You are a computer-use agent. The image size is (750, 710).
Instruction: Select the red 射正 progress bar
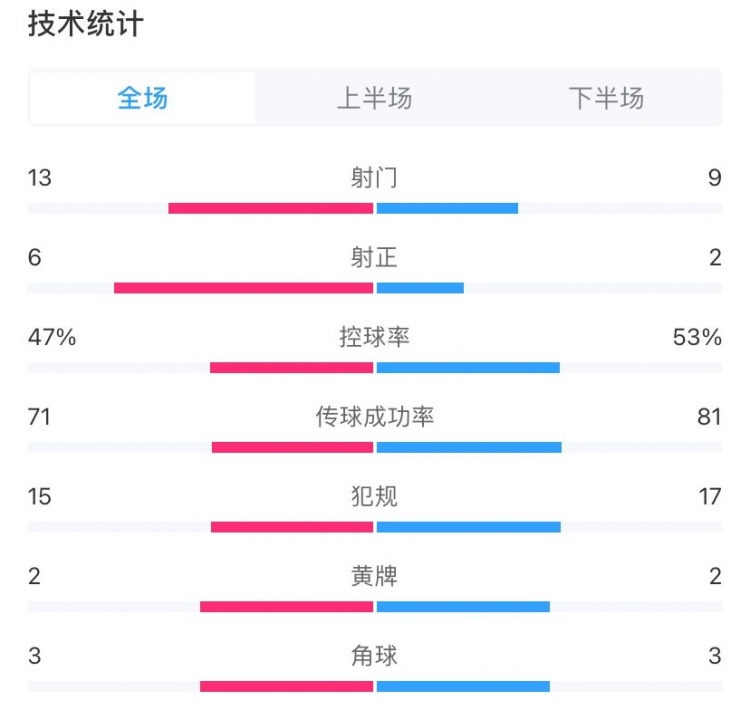pos(243,288)
